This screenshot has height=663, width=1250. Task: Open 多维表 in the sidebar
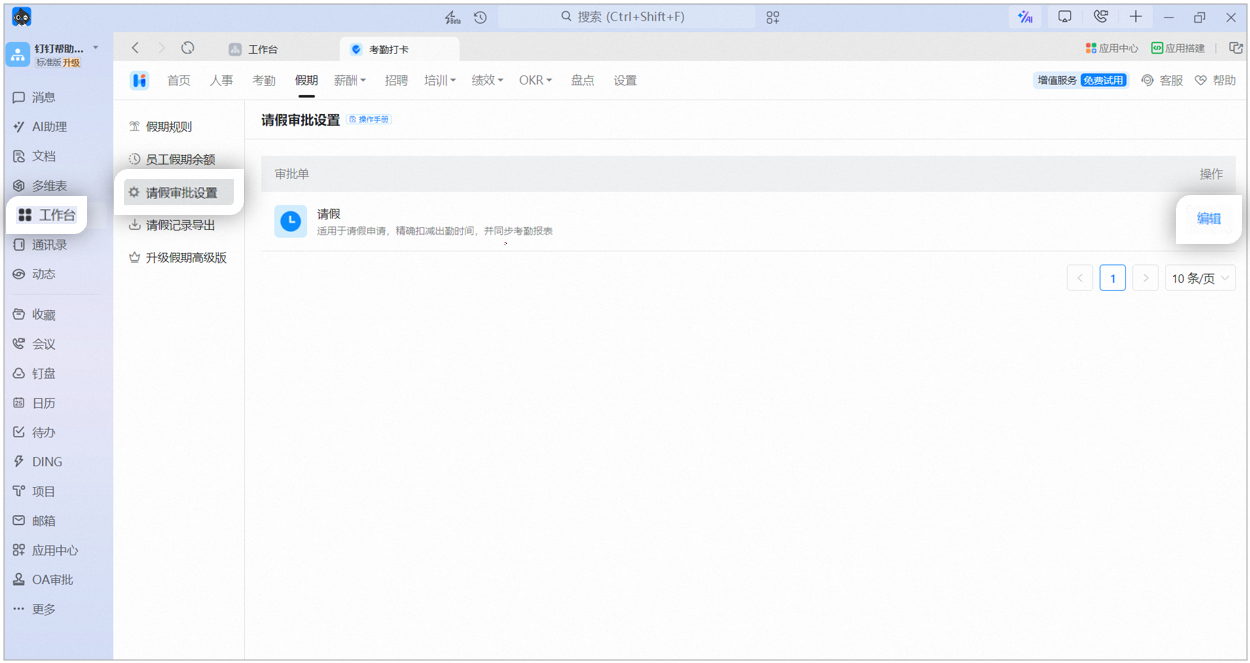(x=41, y=186)
